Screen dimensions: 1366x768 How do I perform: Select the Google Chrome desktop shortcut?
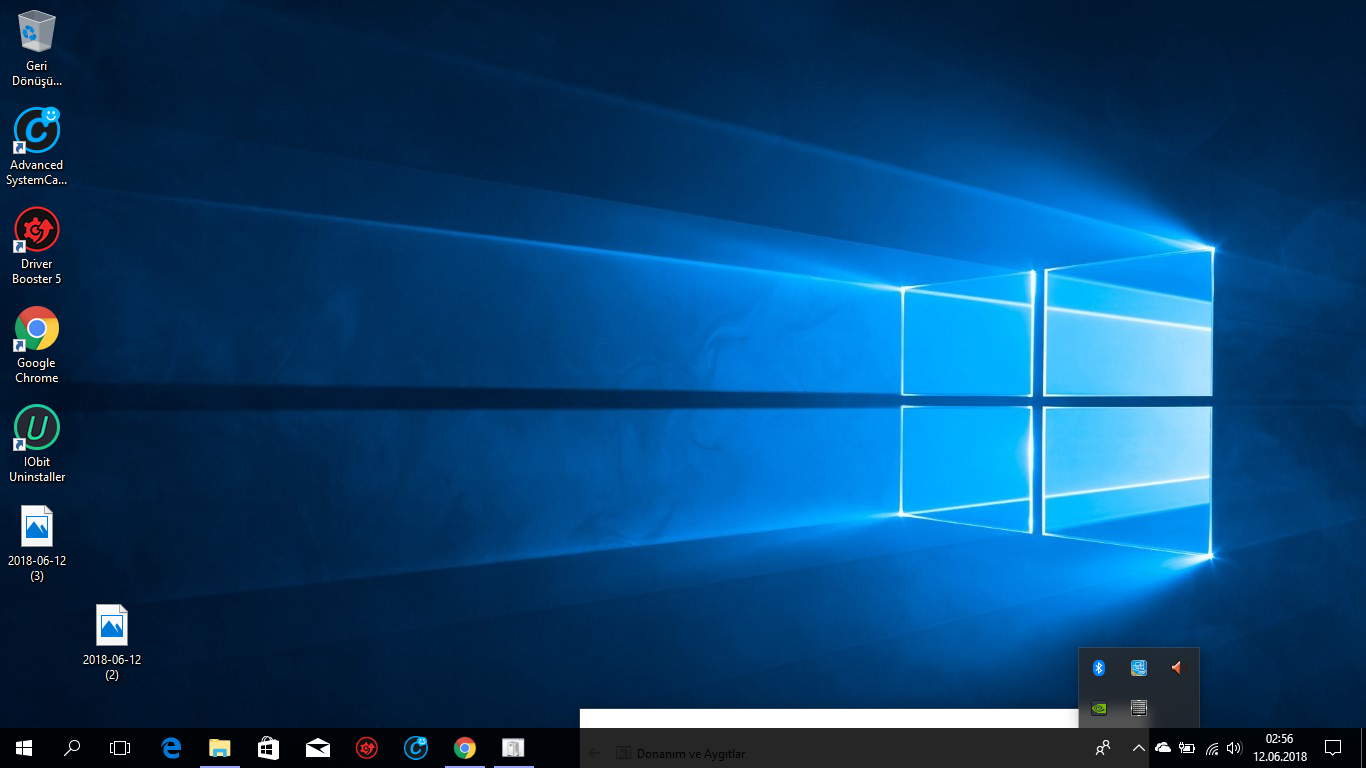[37, 344]
